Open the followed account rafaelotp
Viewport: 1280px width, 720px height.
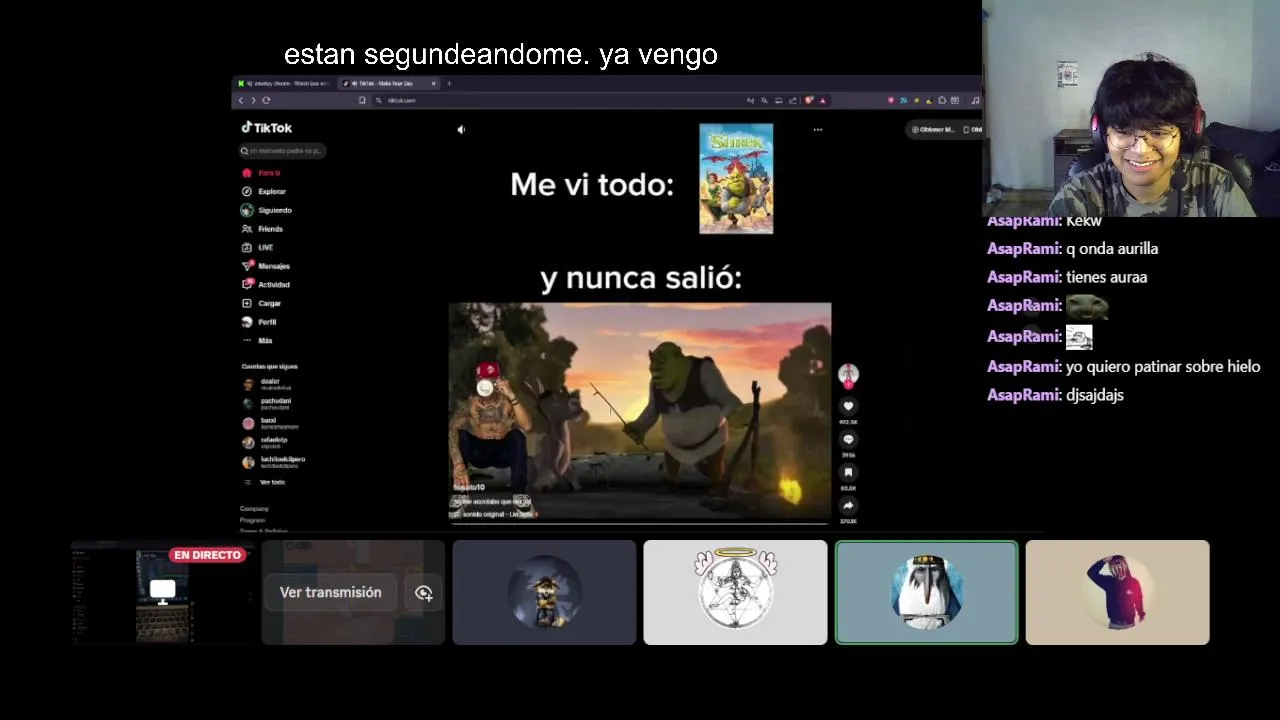pyautogui.click(x=266, y=441)
